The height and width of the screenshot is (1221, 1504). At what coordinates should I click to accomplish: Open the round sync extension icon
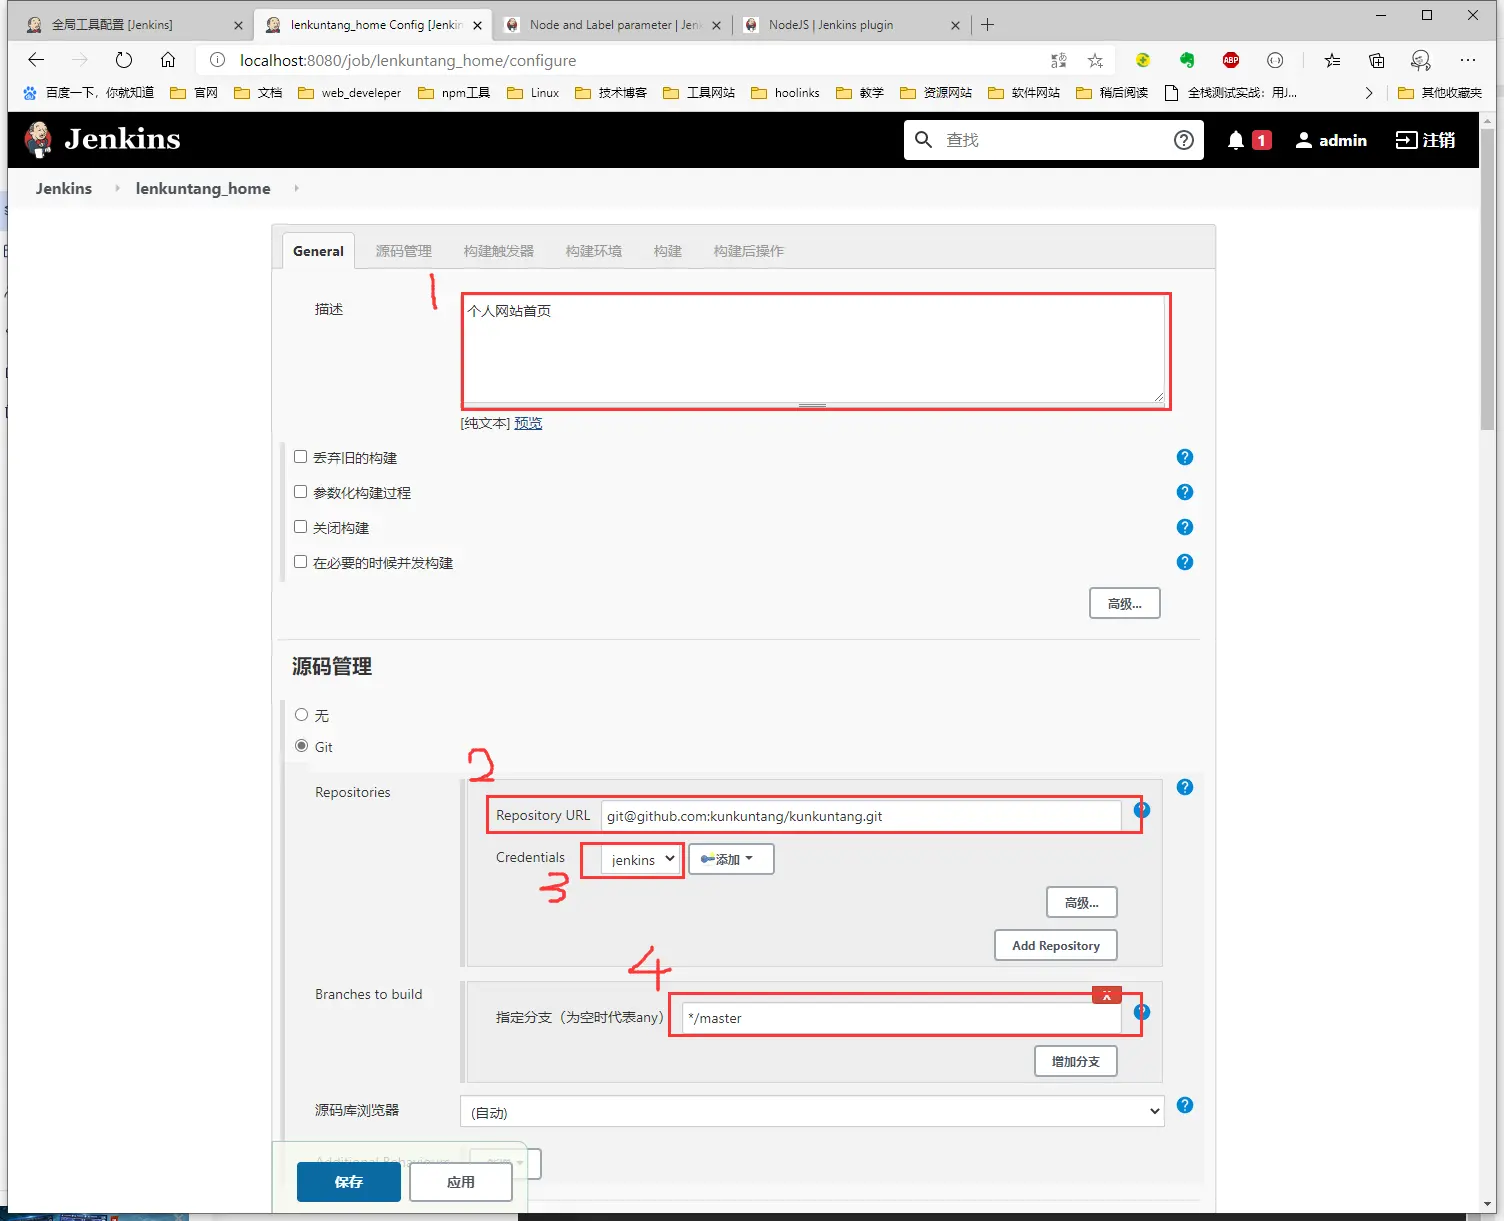pos(1275,60)
